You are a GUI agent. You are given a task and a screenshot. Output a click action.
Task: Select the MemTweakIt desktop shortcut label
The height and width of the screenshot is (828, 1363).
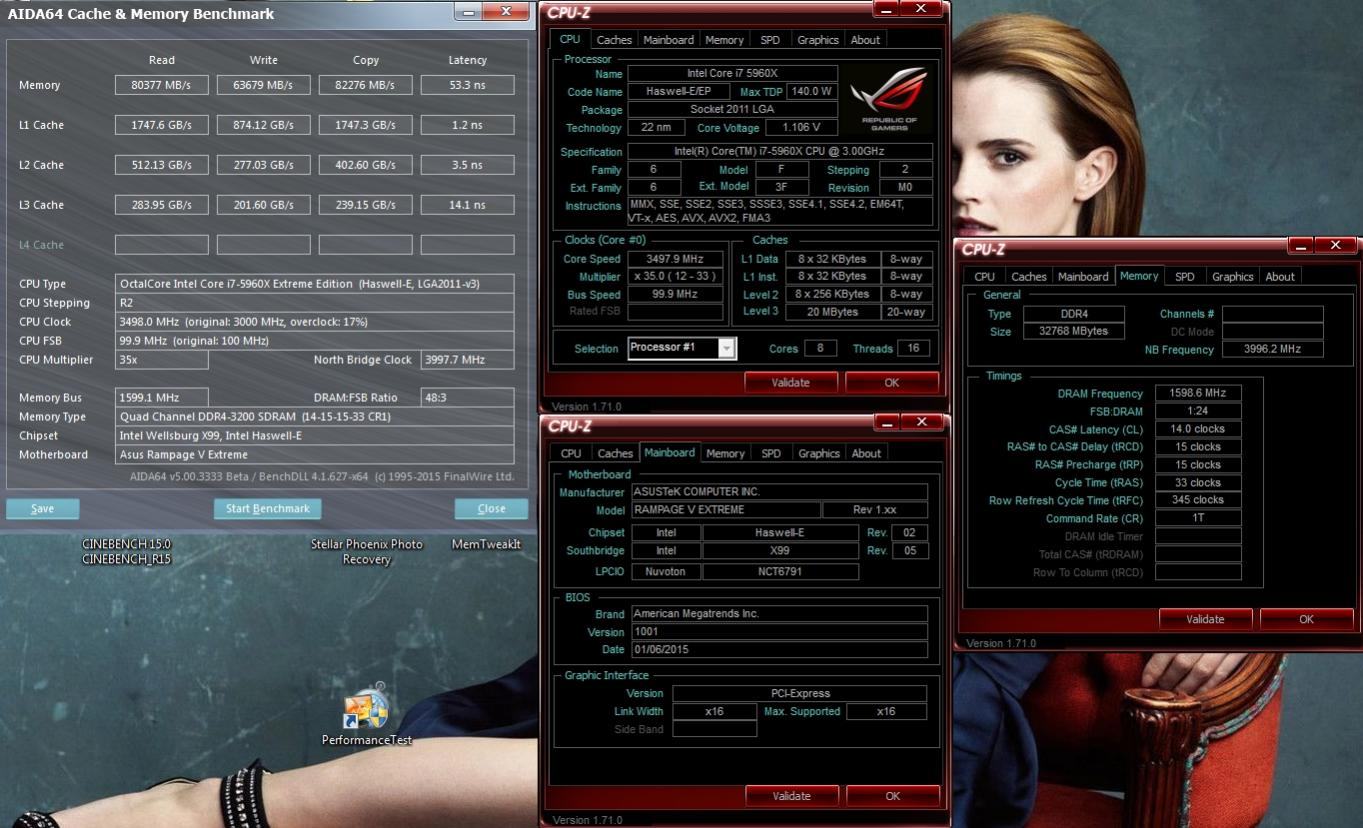pos(486,544)
